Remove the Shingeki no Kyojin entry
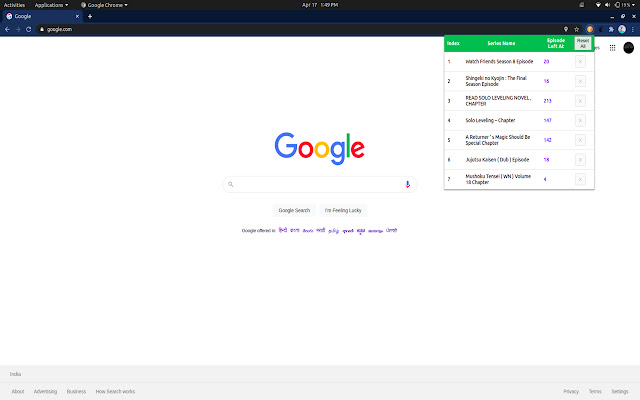The width and height of the screenshot is (640, 400). [x=580, y=81]
